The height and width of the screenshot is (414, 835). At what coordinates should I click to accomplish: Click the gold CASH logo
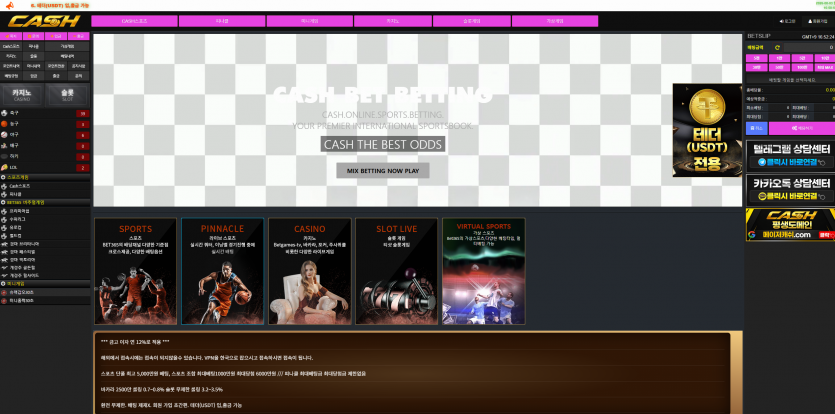coord(44,21)
